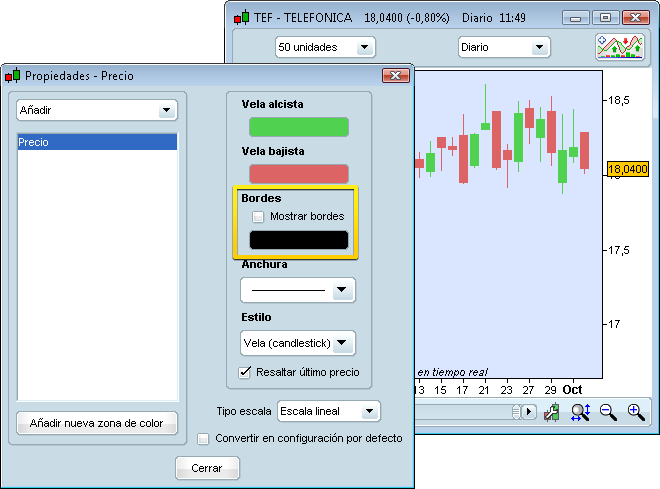
Task: Open the Escala lineal scale type dropdown
Action: 329,411
